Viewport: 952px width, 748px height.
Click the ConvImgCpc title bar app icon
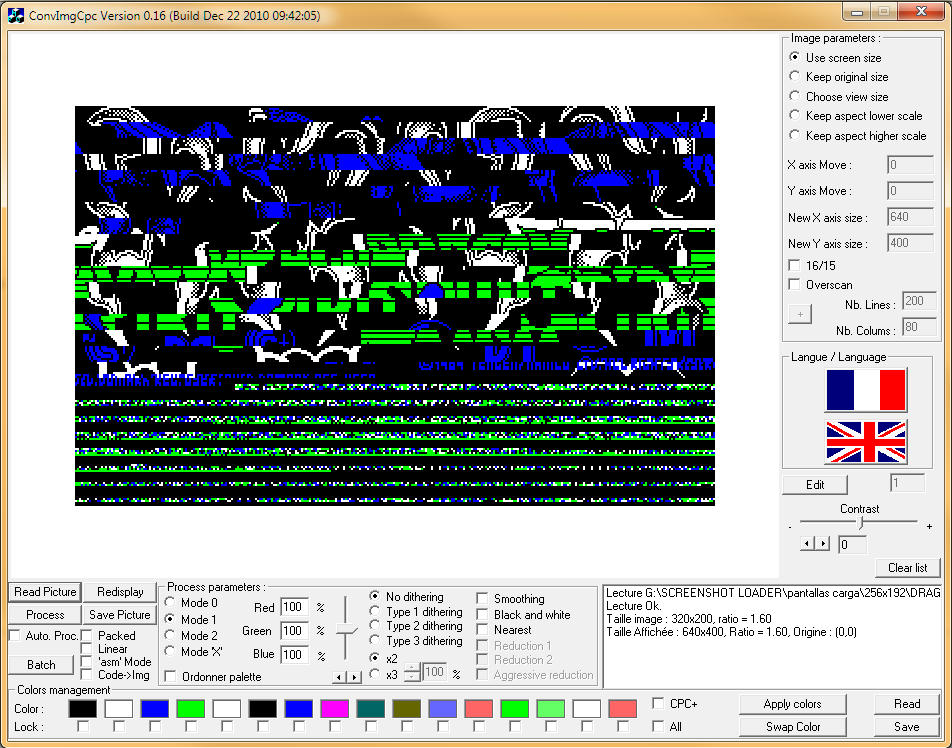tap(15, 15)
